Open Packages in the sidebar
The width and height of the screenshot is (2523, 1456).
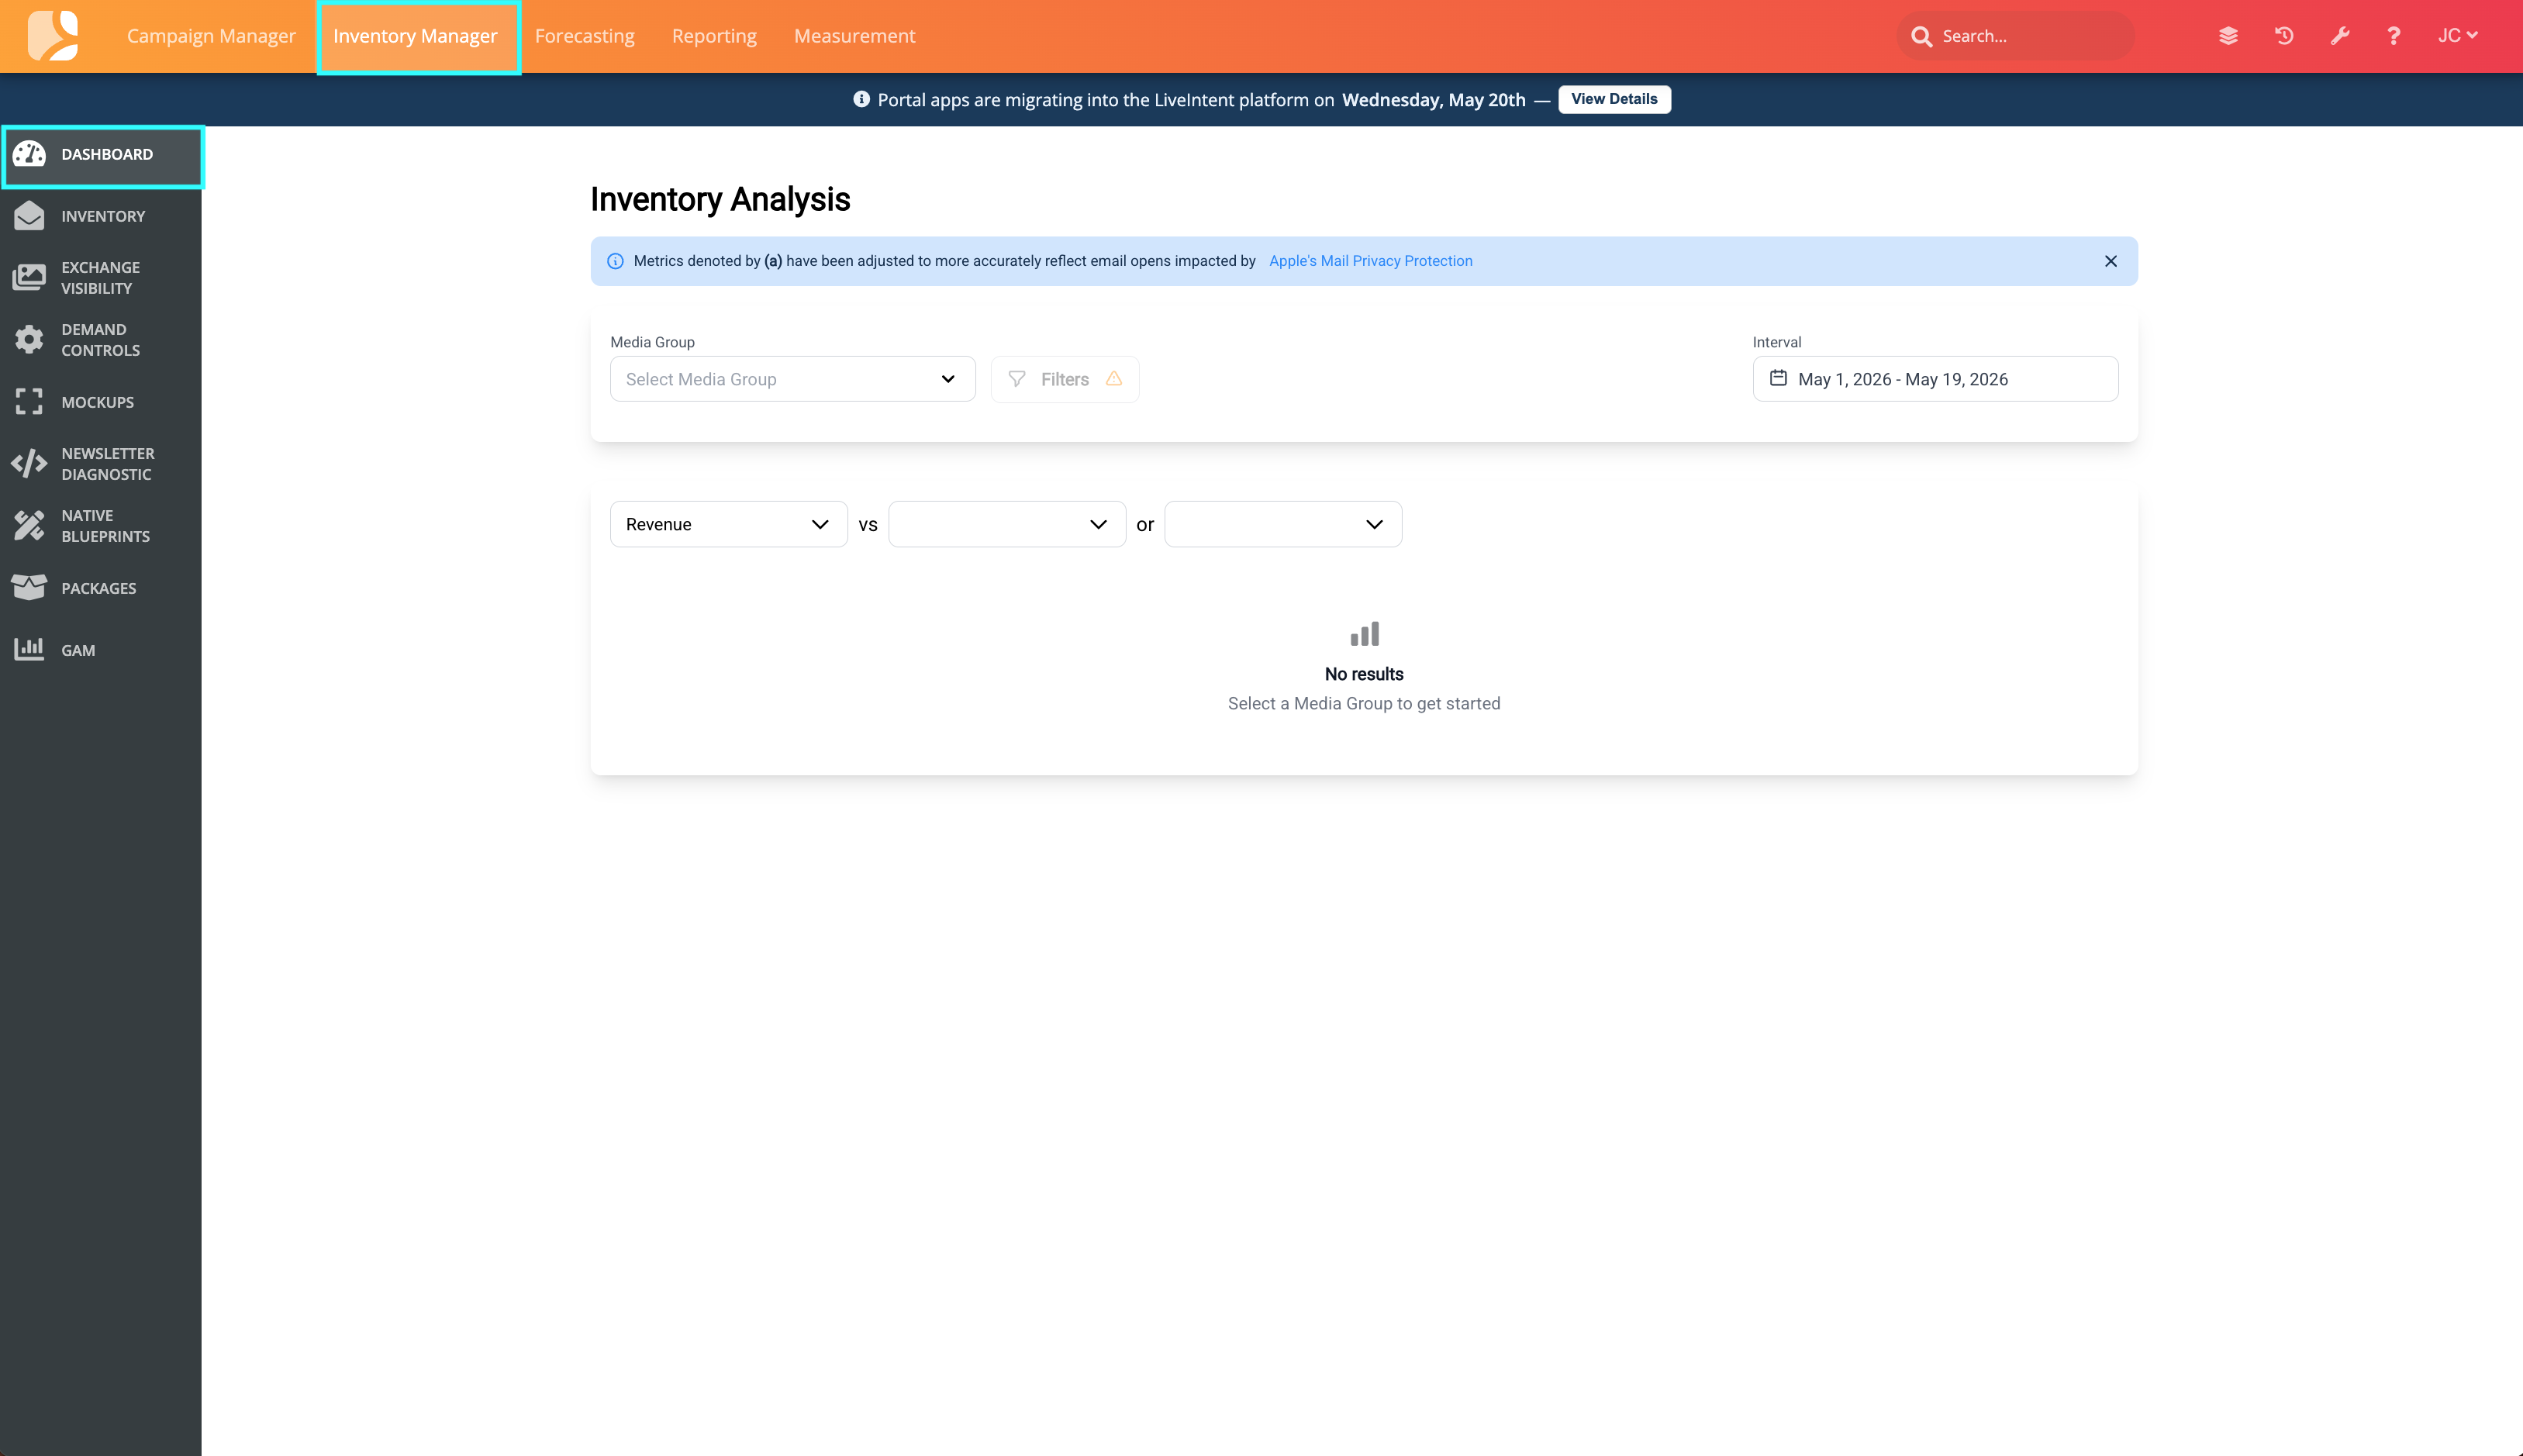click(x=101, y=588)
